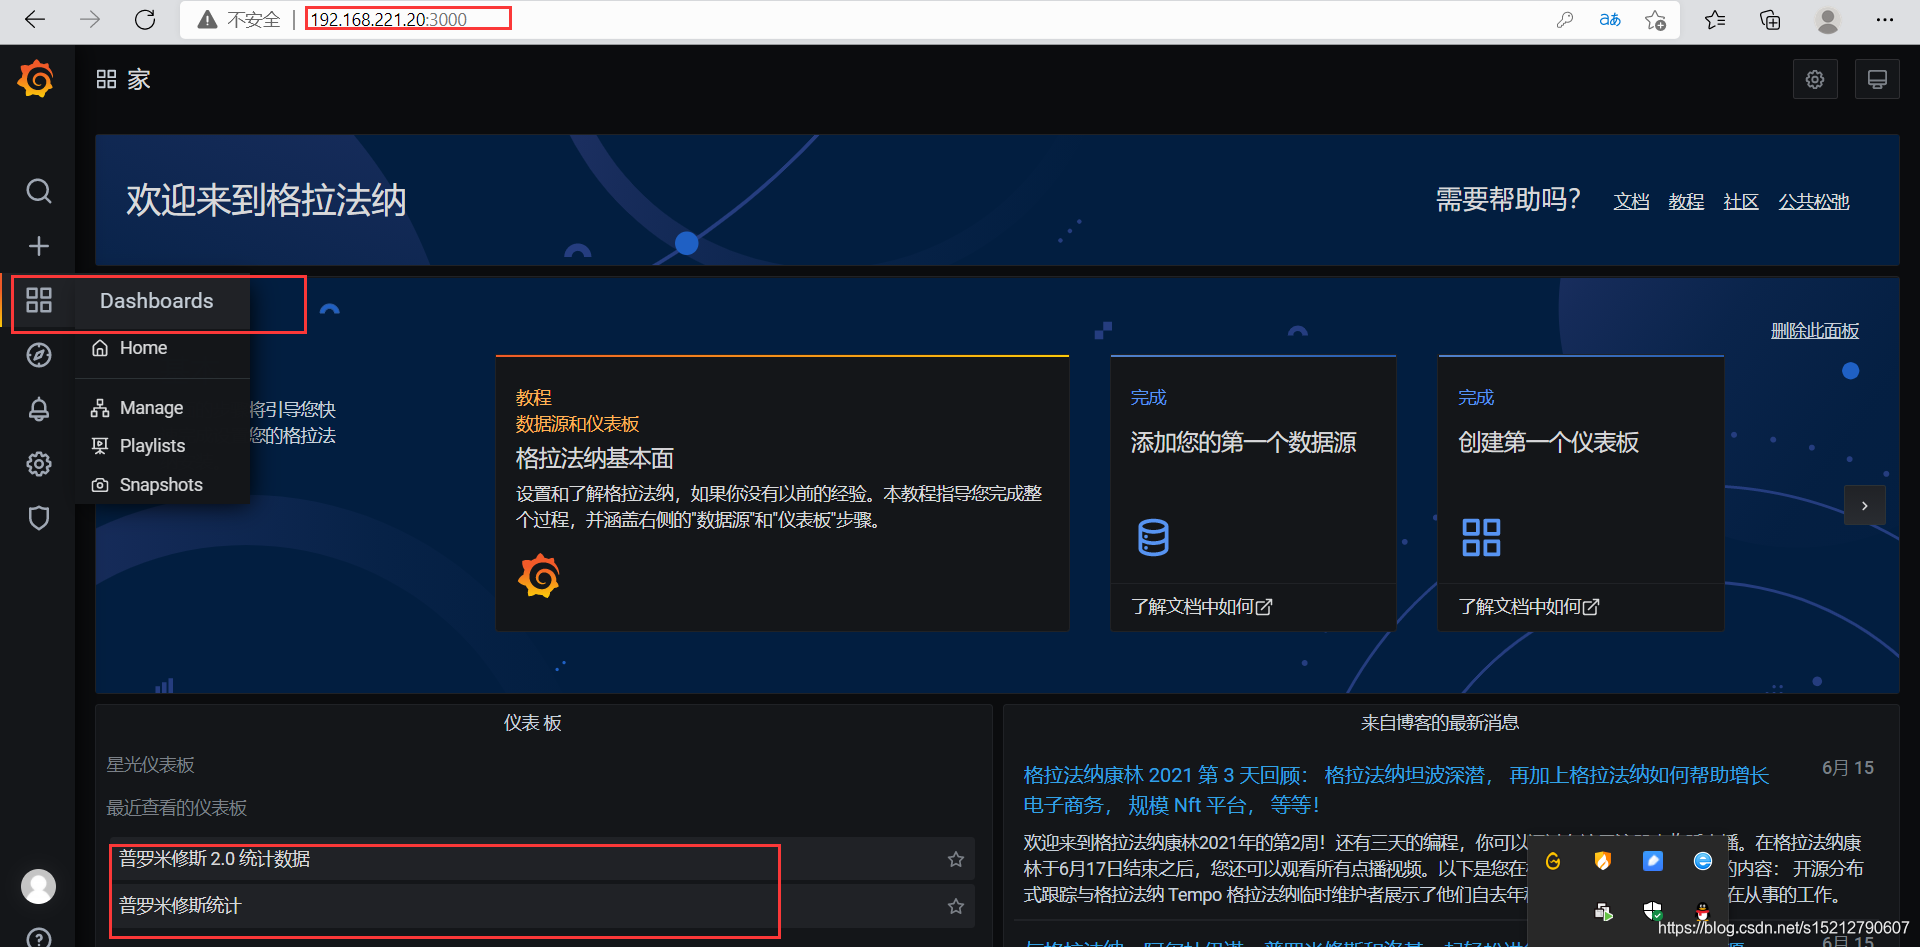Select Manage in the Dashboards menu
This screenshot has height=947, width=1920.
150,408
